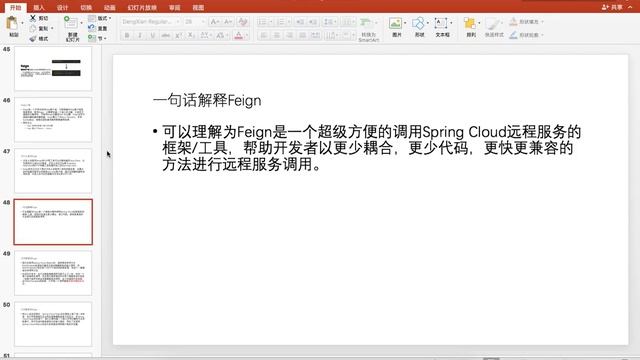This screenshot has width=640, height=360.
Task: Open the Section (节) dropdown
Action: (x=98, y=38)
